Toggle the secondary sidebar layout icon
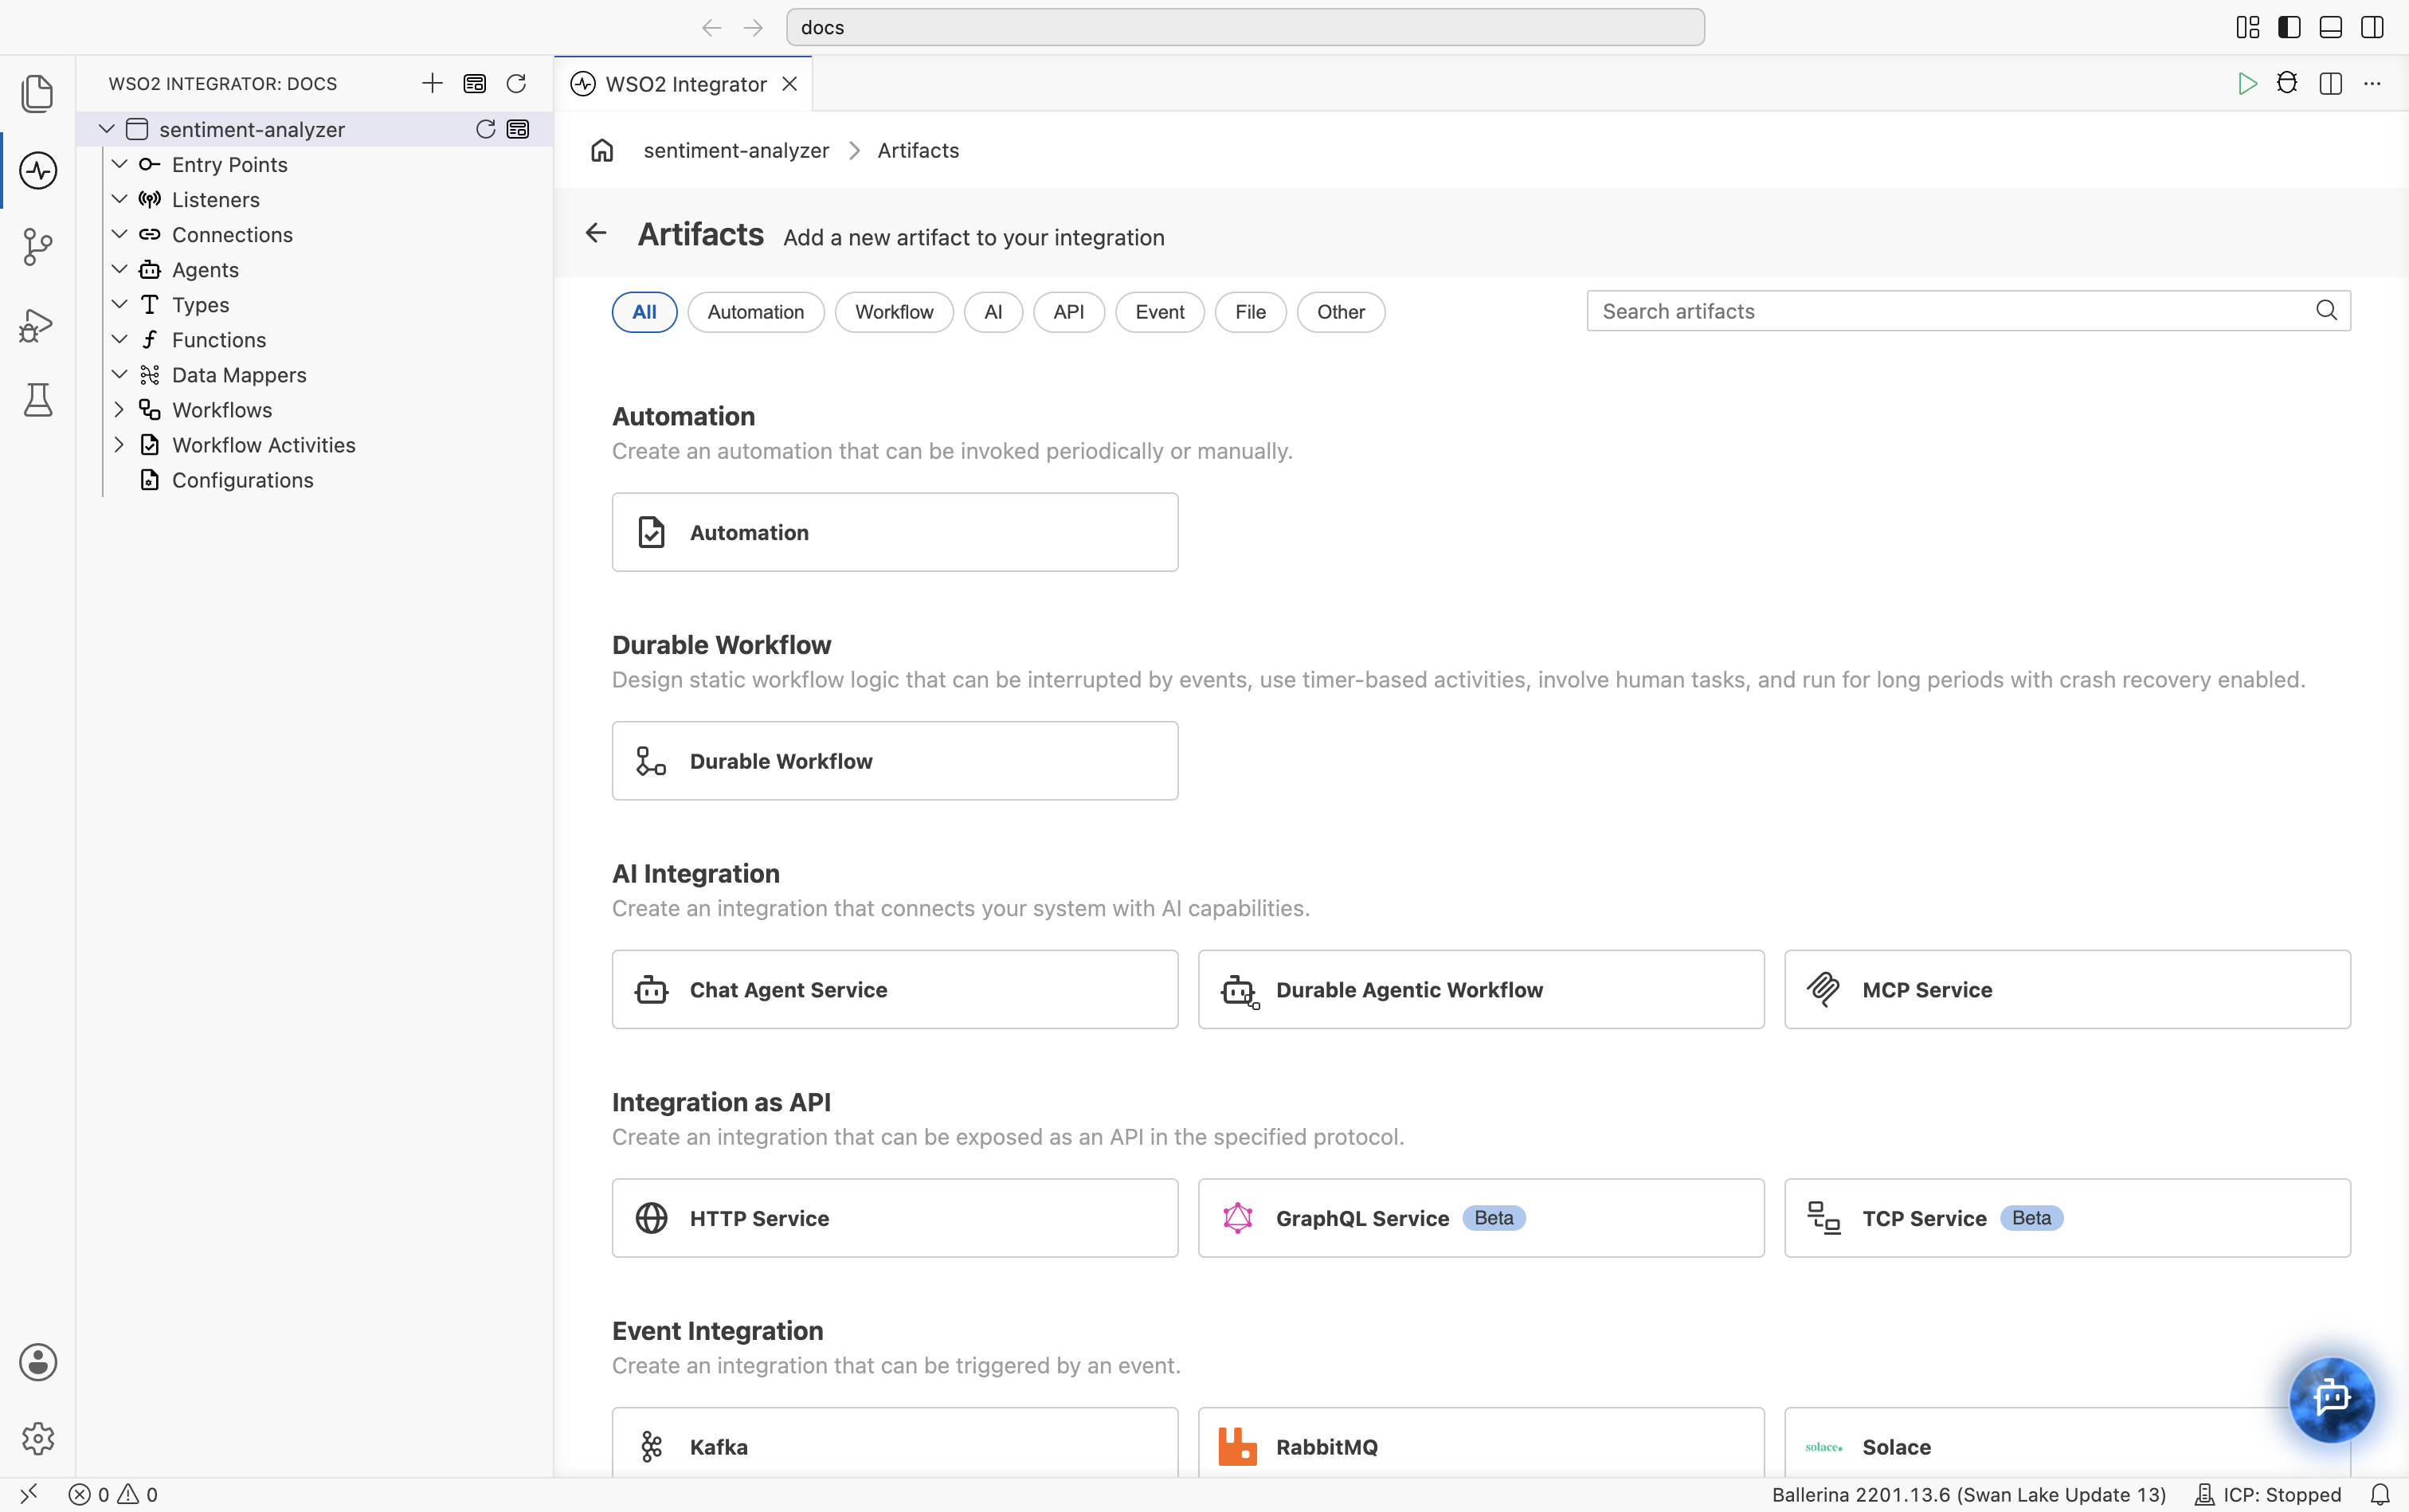This screenshot has height=1512, width=2409. click(2372, 27)
